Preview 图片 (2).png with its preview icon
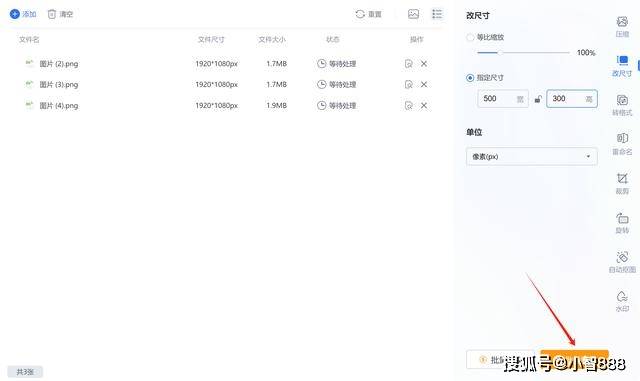Screen dimensions: 640x381 tap(409, 64)
